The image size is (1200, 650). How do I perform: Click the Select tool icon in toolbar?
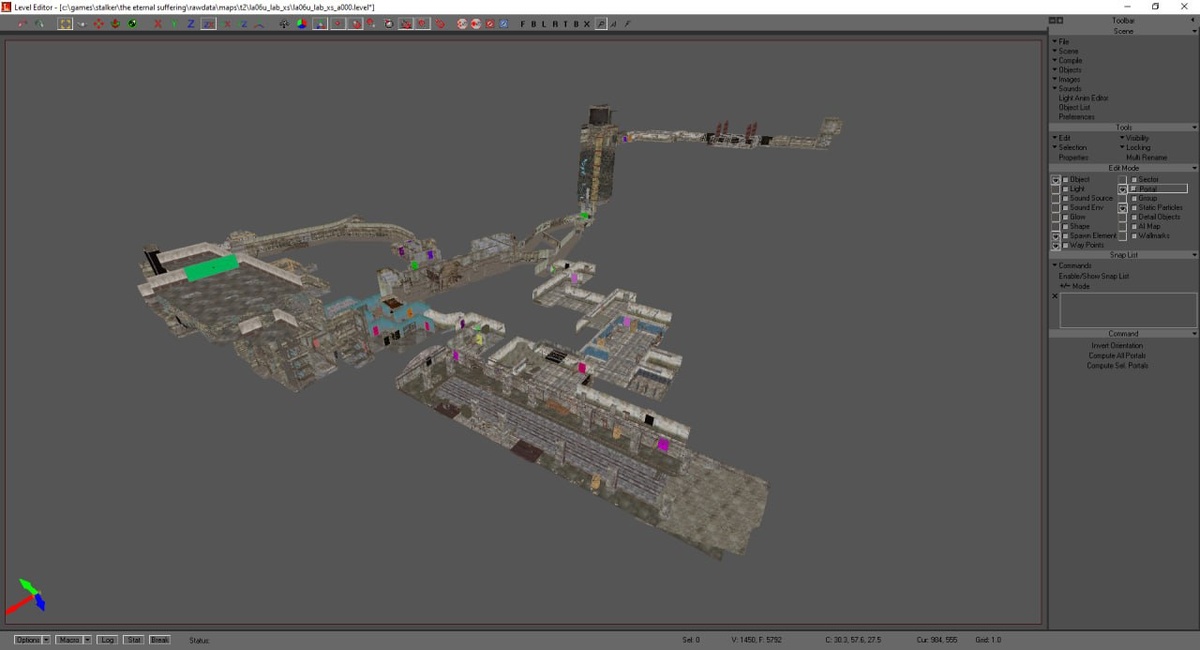coord(65,24)
